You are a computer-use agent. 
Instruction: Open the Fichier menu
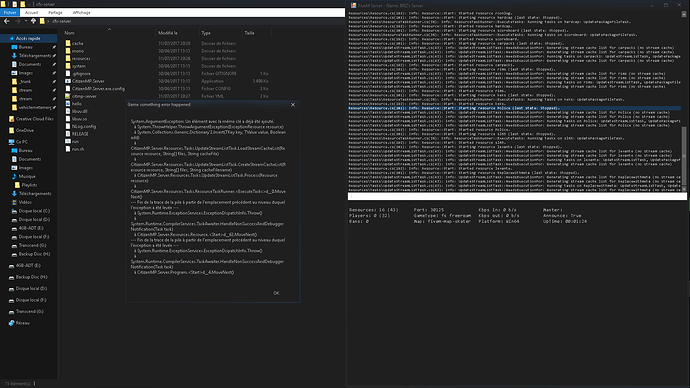click(10, 13)
